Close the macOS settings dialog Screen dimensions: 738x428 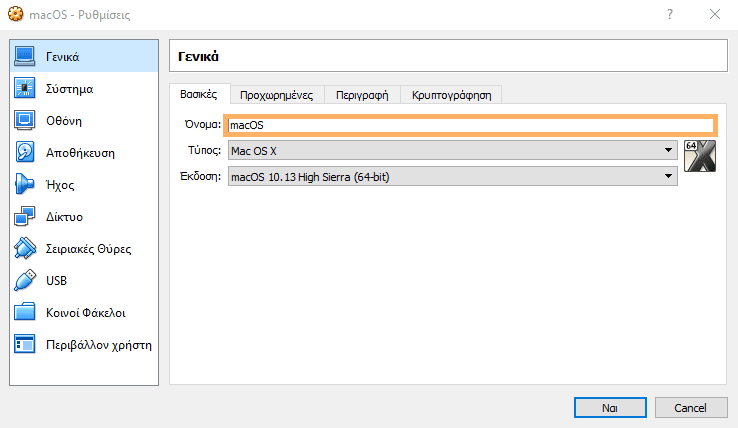tap(714, 14)
